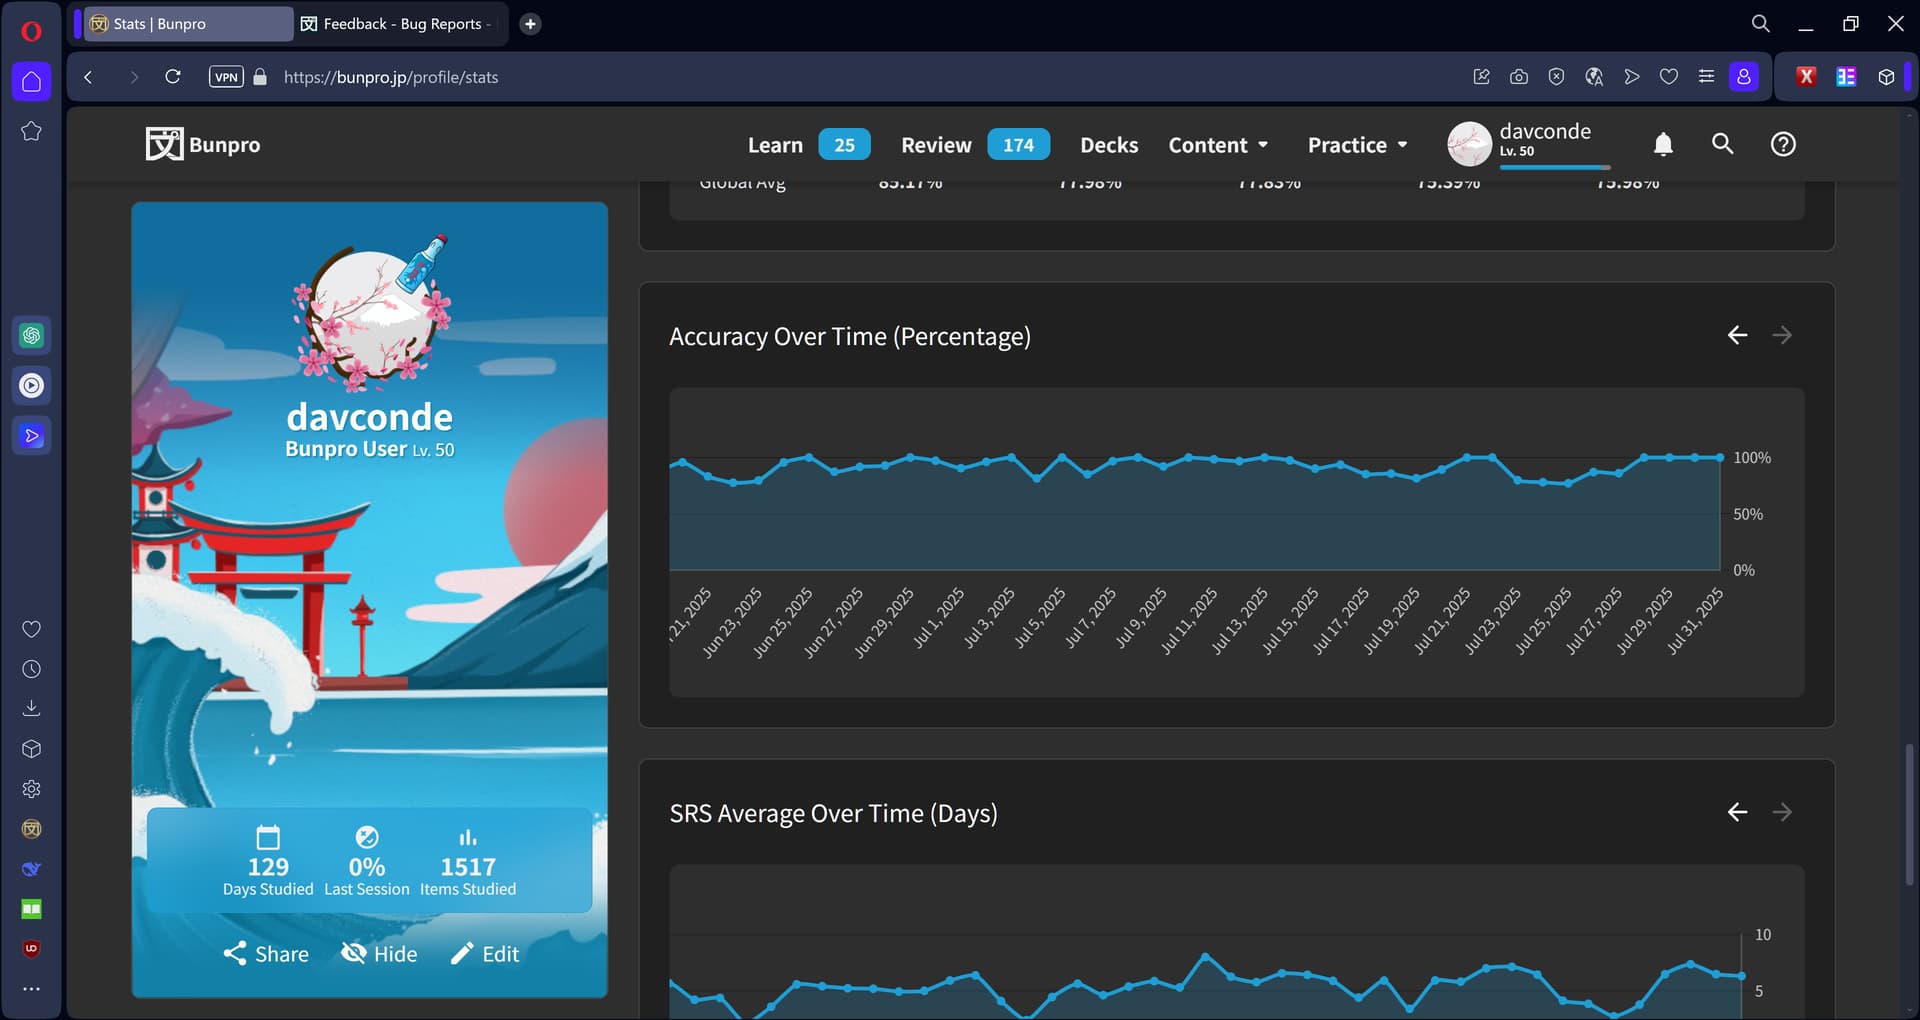
Task: Open Learn with 25 items
Action: pos(808,145)
